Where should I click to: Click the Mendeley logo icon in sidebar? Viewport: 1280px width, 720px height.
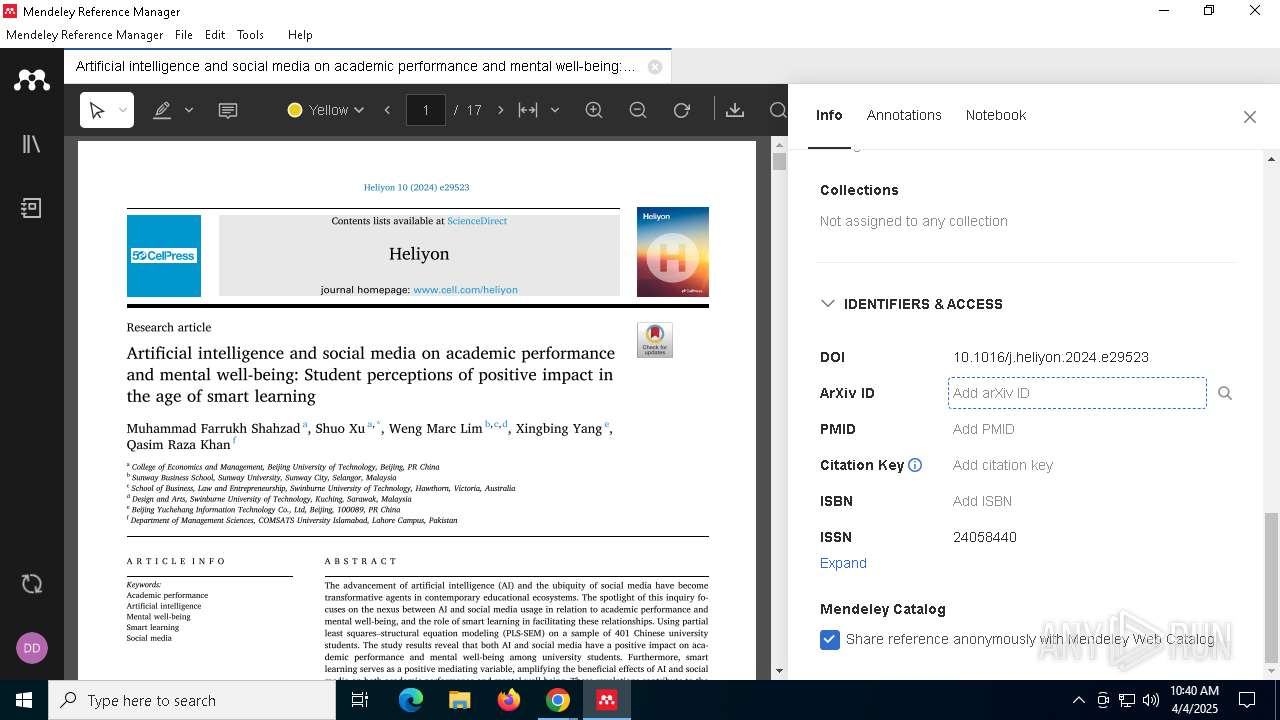(x=31, y=80)
